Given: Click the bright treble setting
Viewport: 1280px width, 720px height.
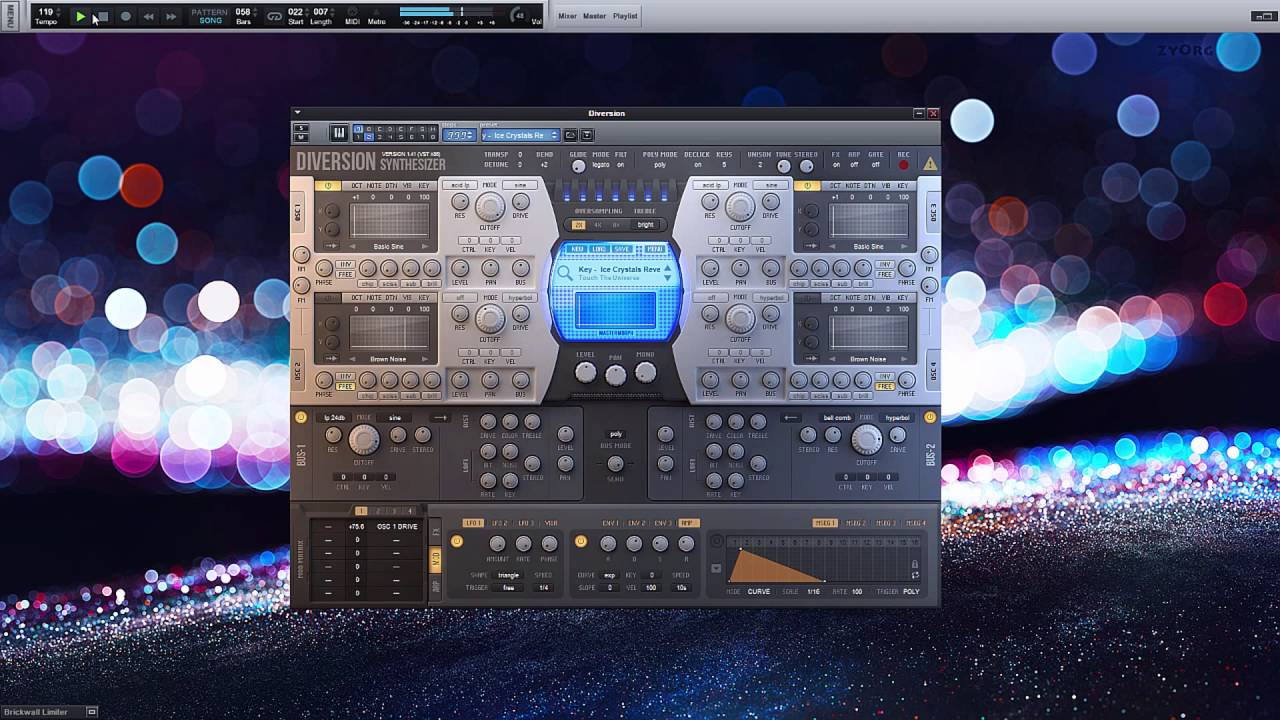Looking at the screenshot, I should [x=646, y=225].
